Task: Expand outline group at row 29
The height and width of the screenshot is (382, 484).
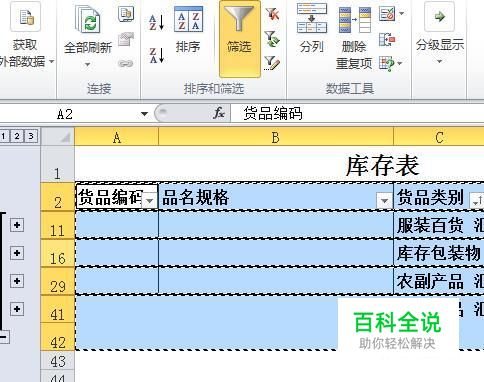Action: pos(17,281)
